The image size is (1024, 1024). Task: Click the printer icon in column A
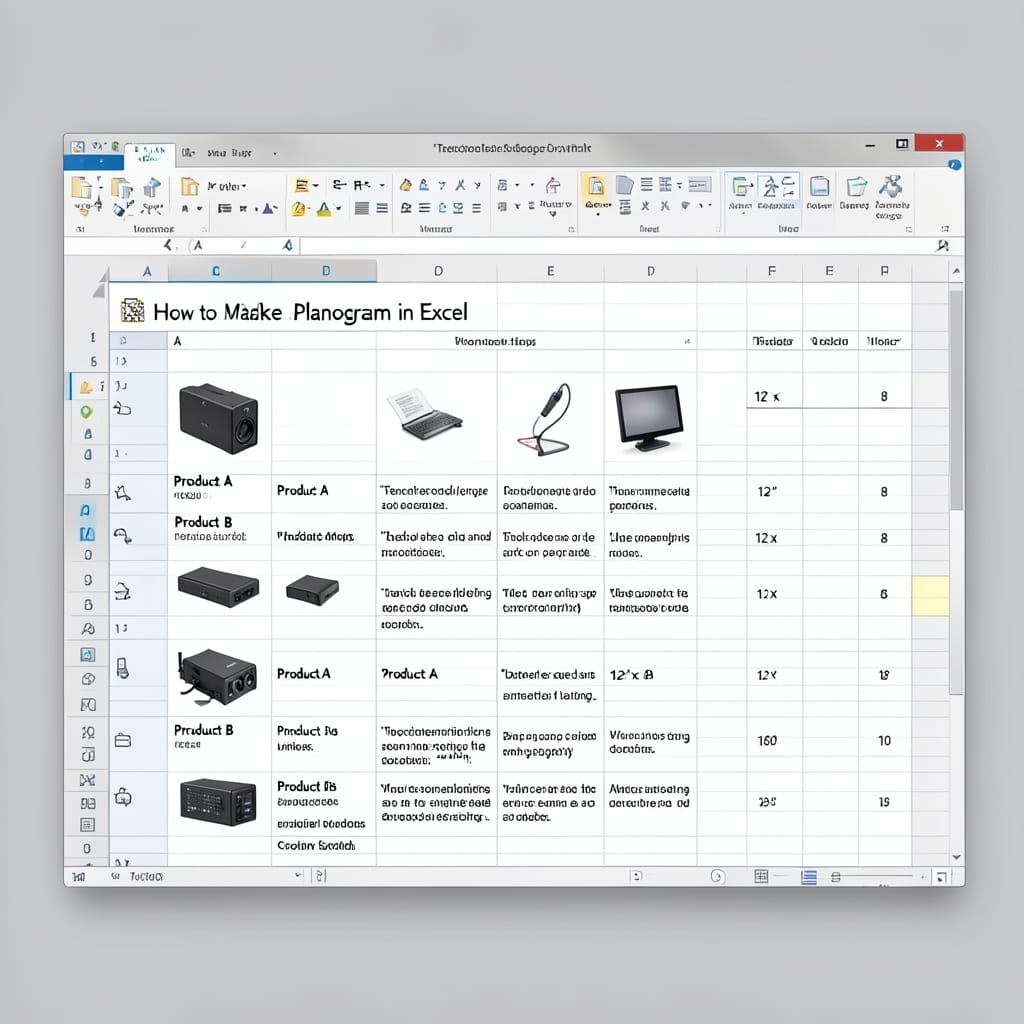click(x=123, y=592)
